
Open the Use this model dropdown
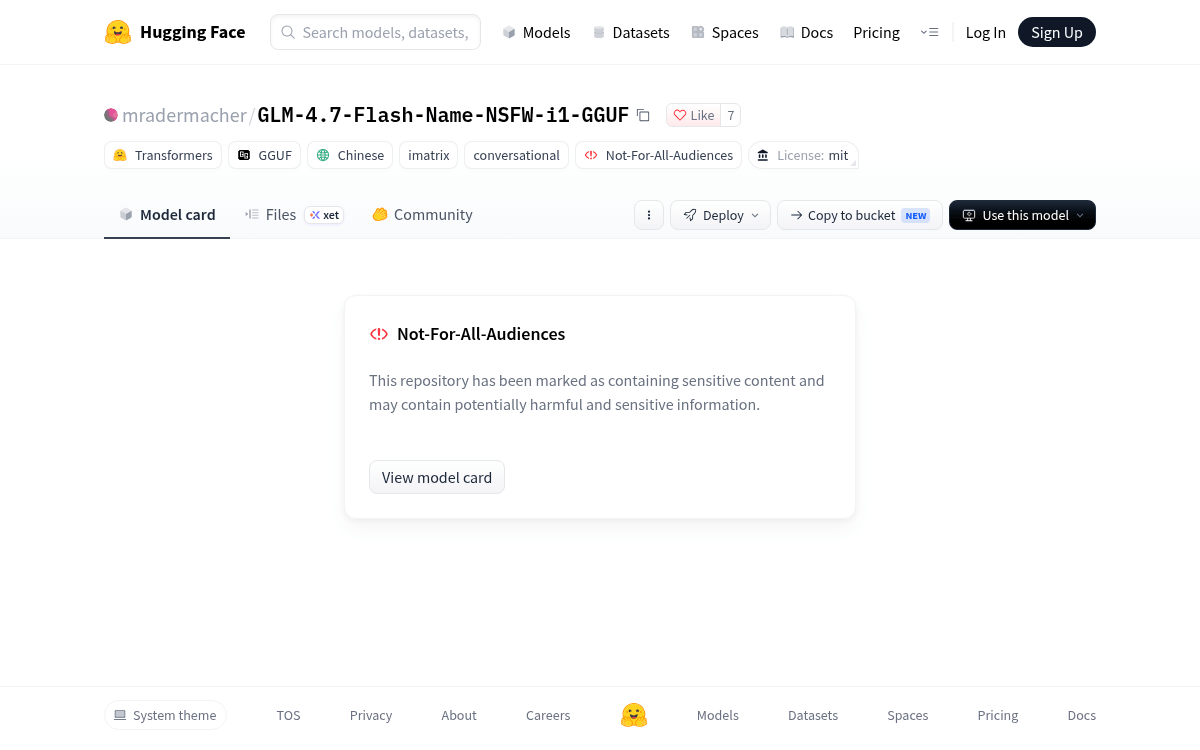(x=1022, y=215)
